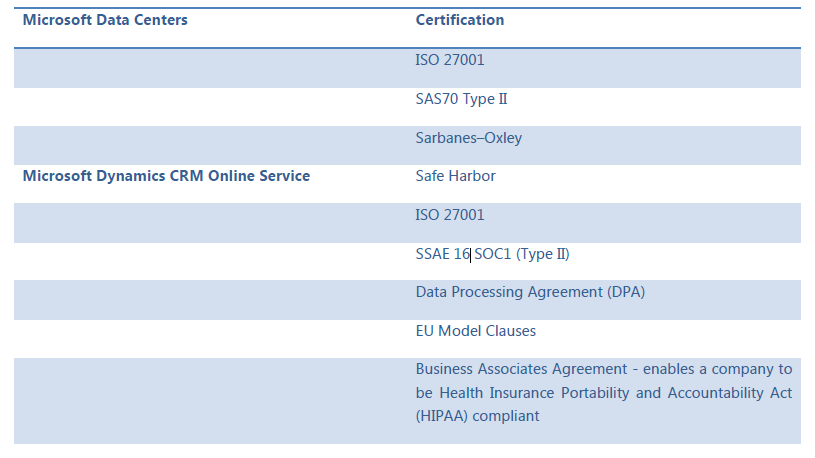Click the (HIPAA) compliant text
The image size is (815, 458).
point(477,416)
